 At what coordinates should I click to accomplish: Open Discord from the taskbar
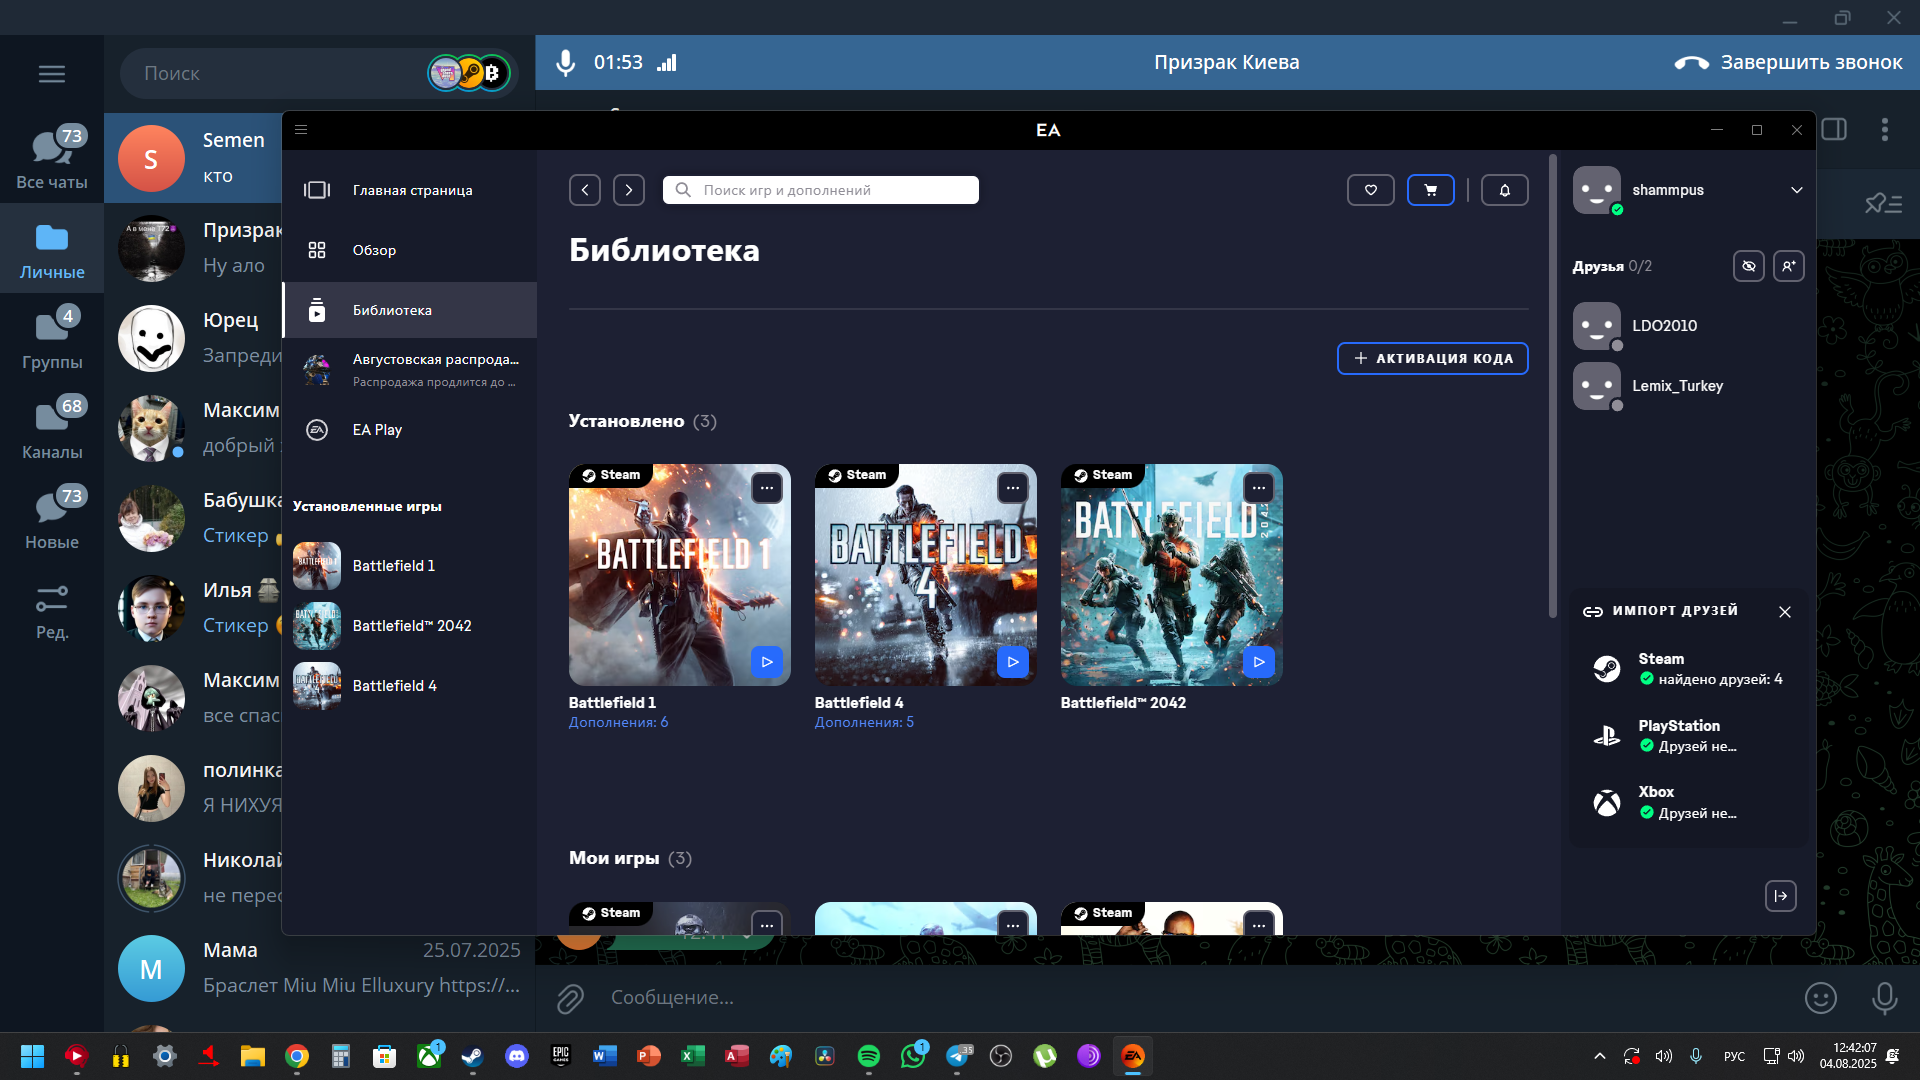517,1056
